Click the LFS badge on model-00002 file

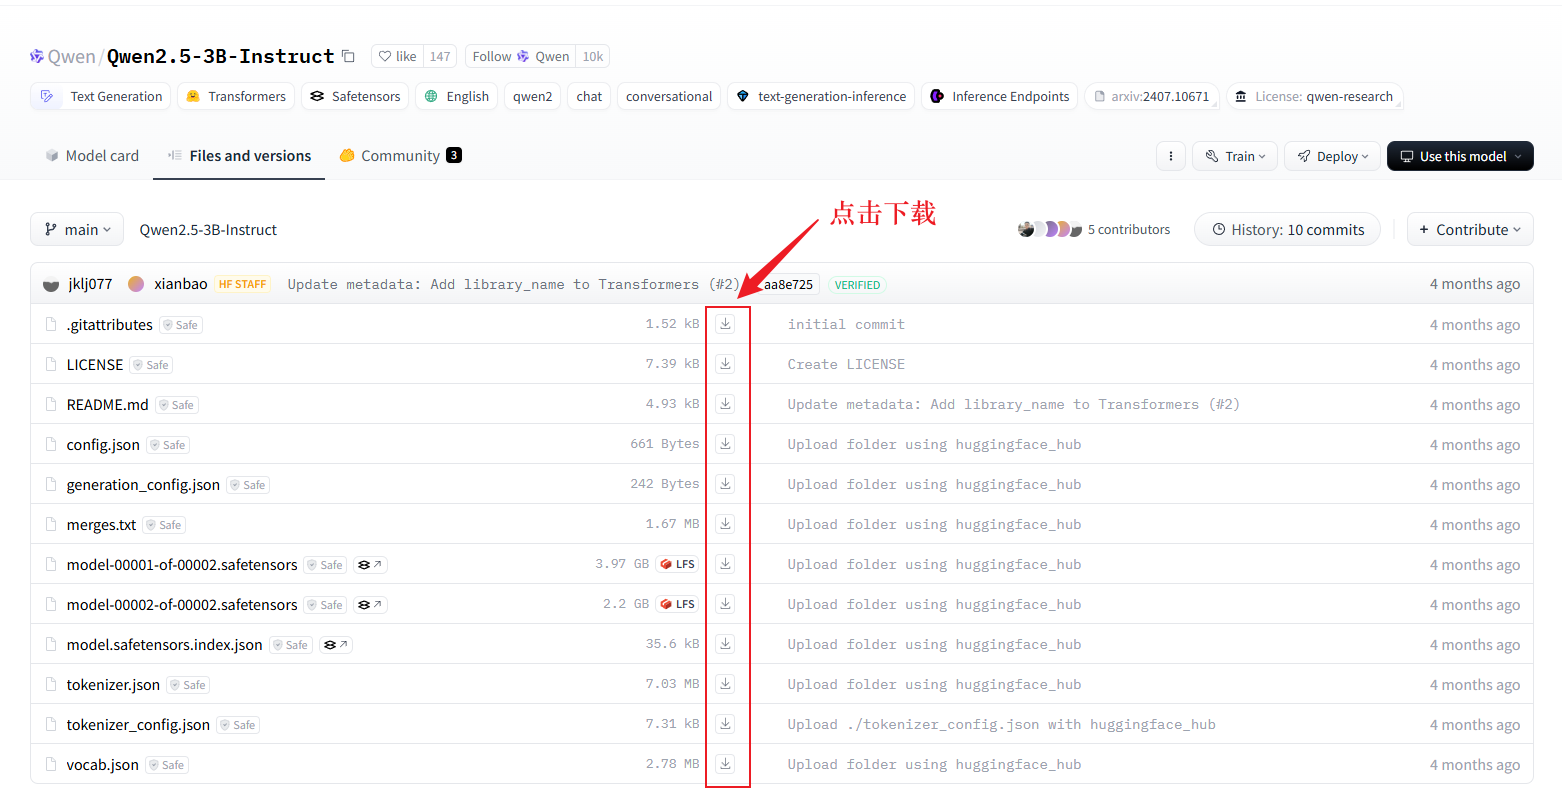tap(678, 604)
